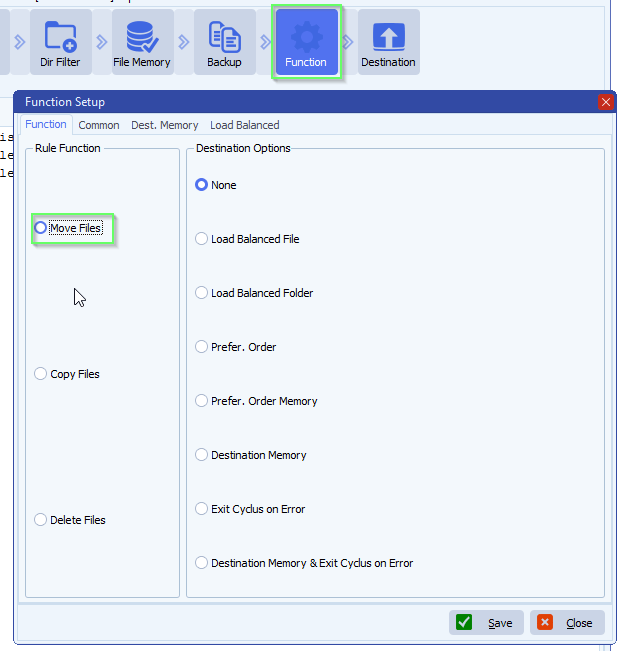Viewport: 626px width, 651px height.
Task: Switch to the Dest. Memory tab
Action: tap(165, 125)
